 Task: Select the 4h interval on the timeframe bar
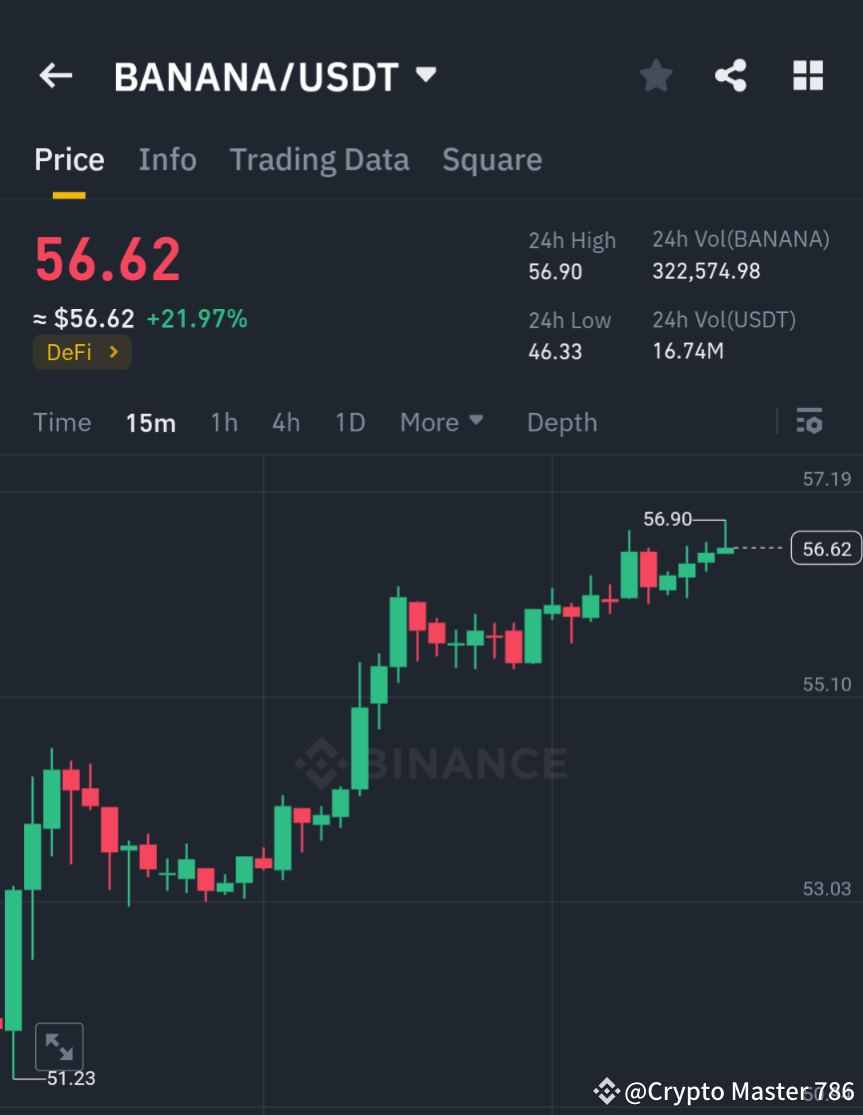[x=286, y=422]
